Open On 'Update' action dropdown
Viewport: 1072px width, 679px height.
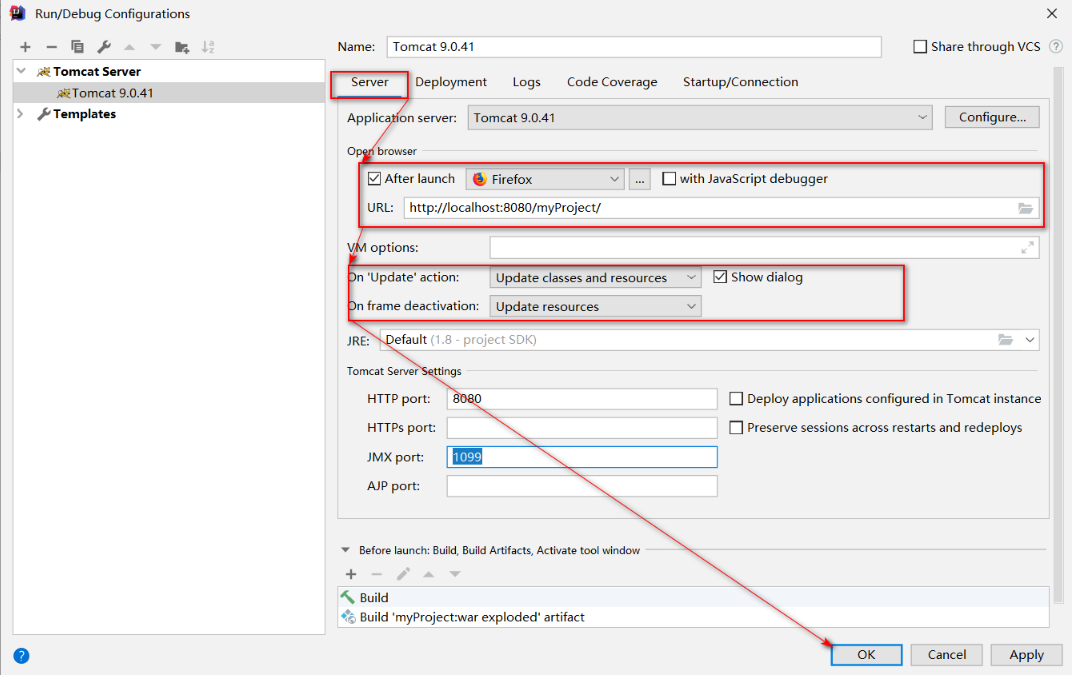595,278
